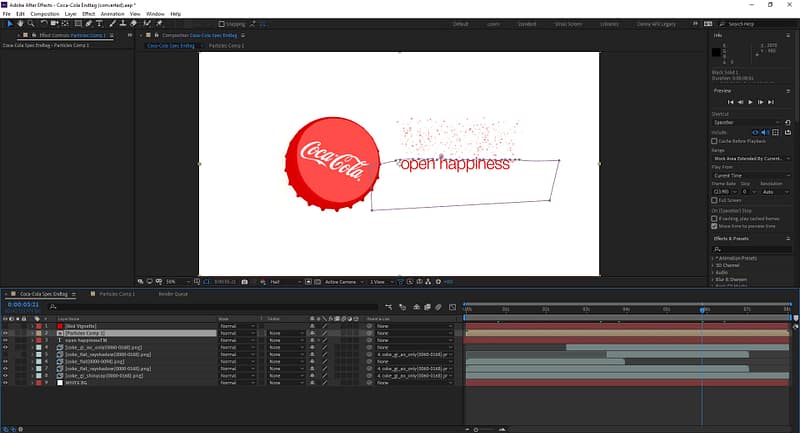Expand the Audio effects category
This screenshot has height=433, width=800.
713,272
